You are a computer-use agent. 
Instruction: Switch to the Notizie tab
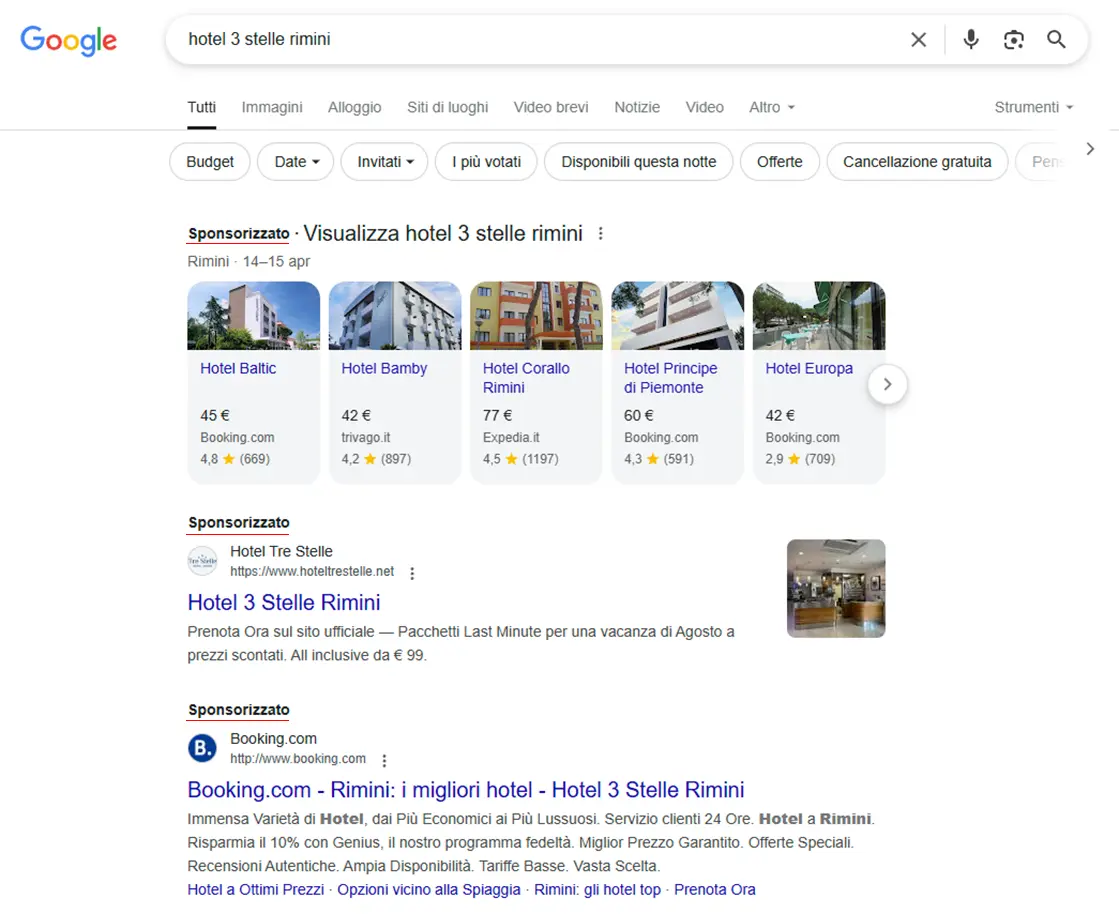pyautogui.click(x=637, y=107)
